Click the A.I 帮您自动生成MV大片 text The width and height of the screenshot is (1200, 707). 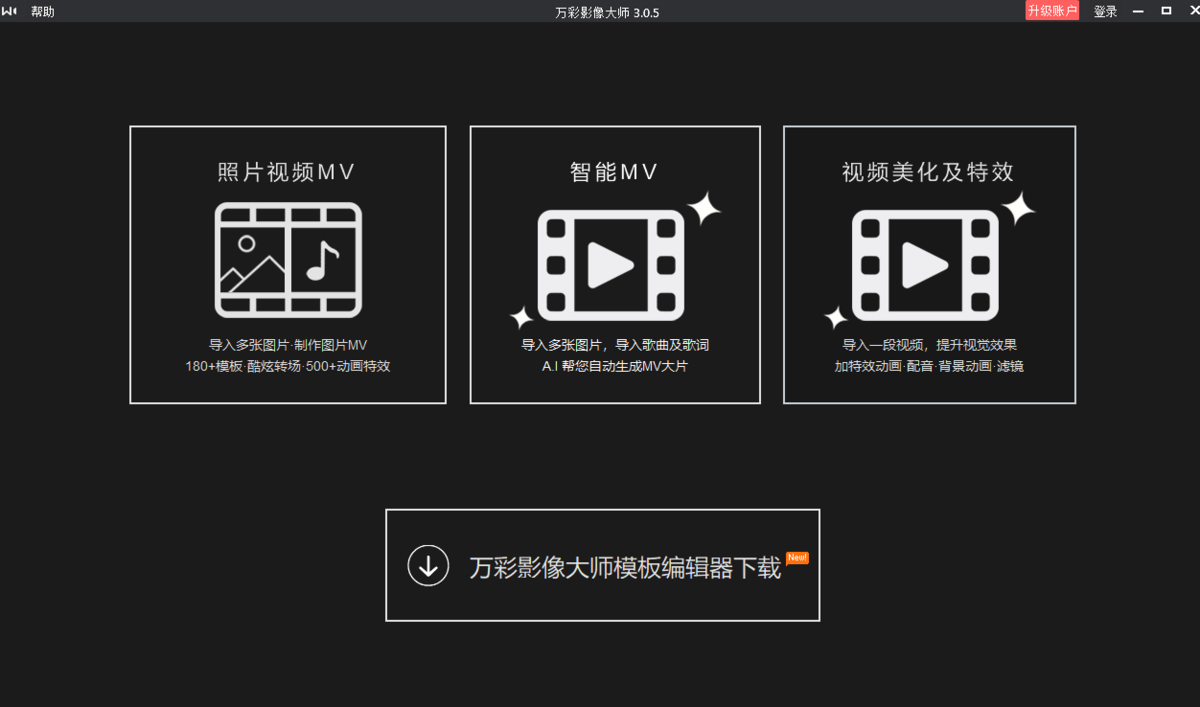pyautogui.click(x=615, y=366)
